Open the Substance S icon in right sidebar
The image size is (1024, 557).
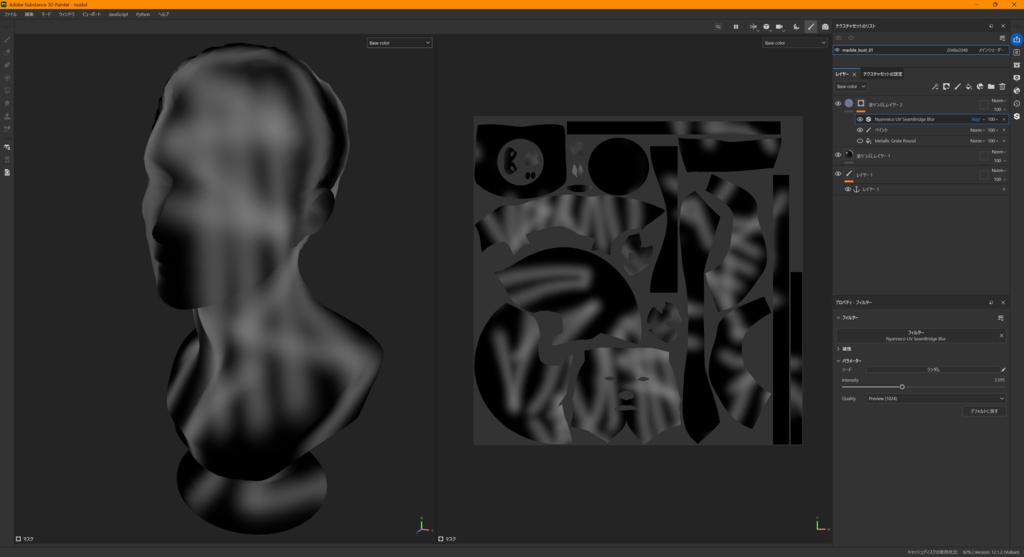pos(1017,116)
